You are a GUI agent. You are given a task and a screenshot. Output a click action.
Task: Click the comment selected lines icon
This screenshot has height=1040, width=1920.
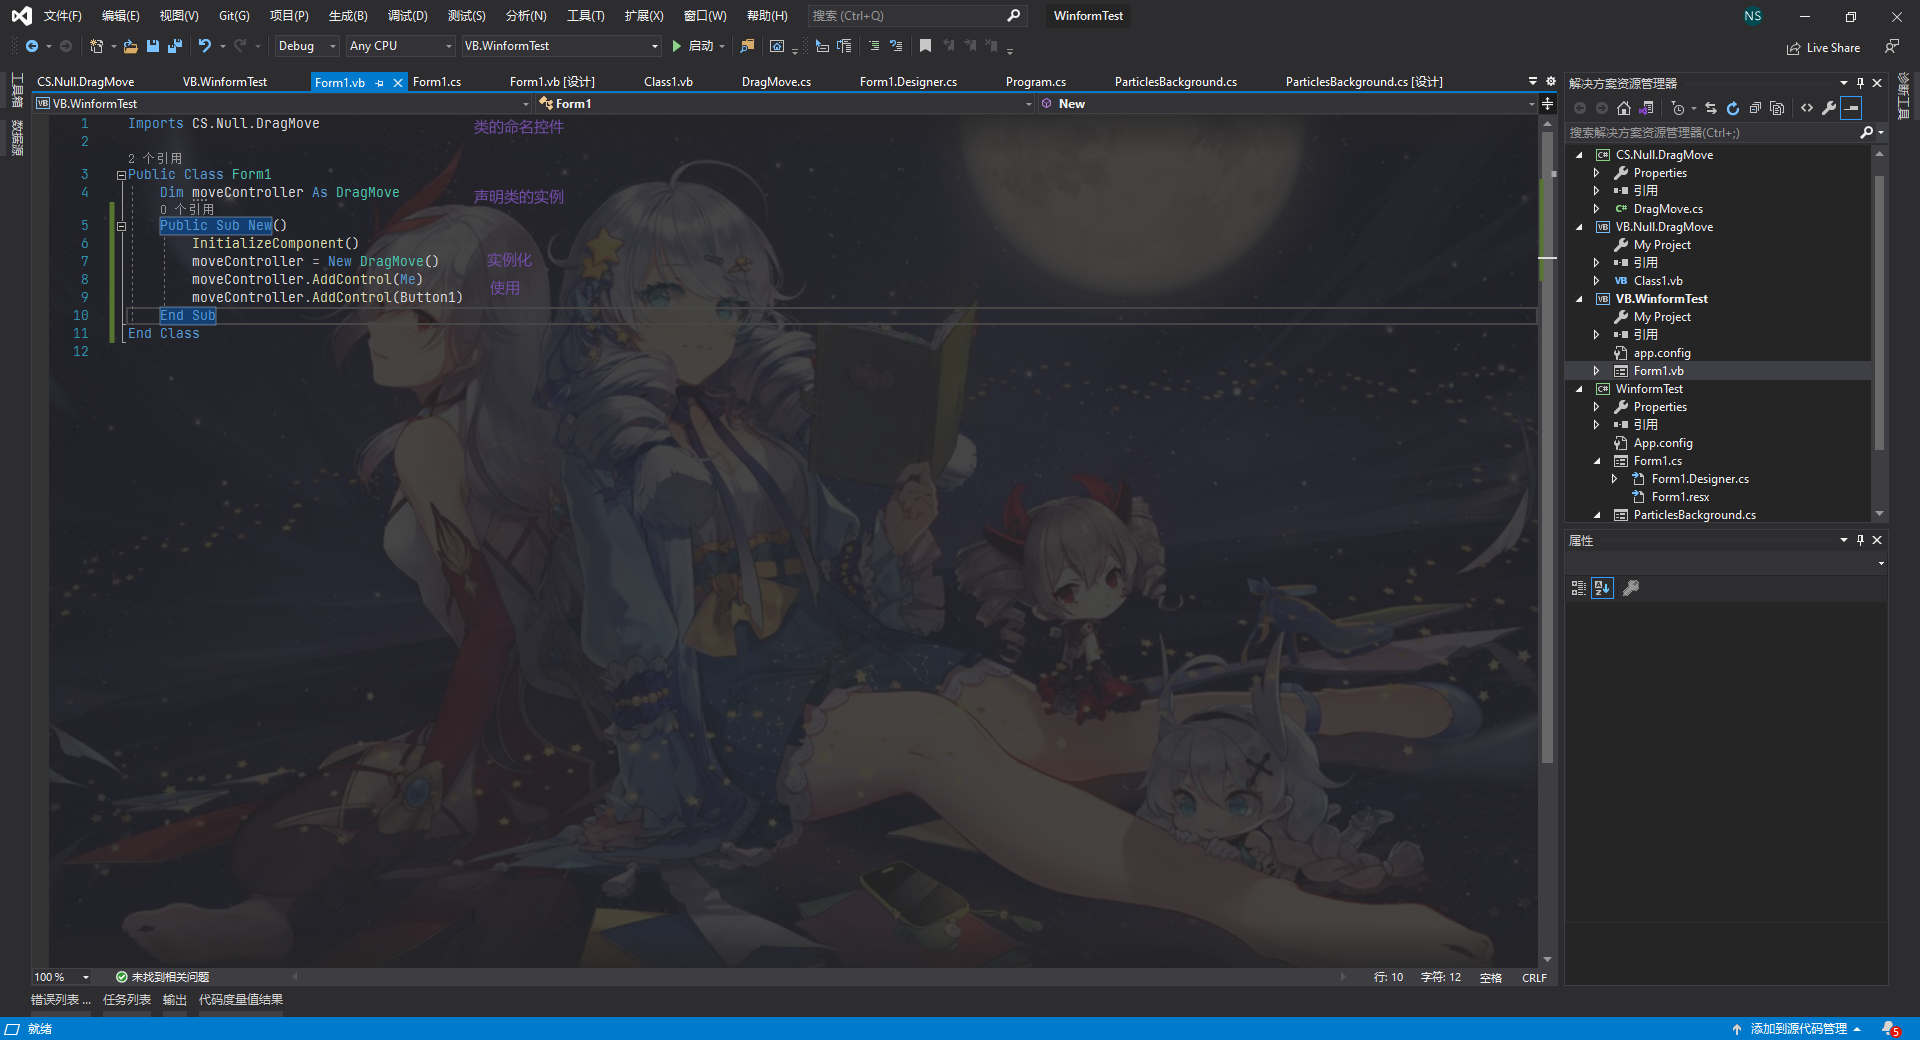[874, 46]
